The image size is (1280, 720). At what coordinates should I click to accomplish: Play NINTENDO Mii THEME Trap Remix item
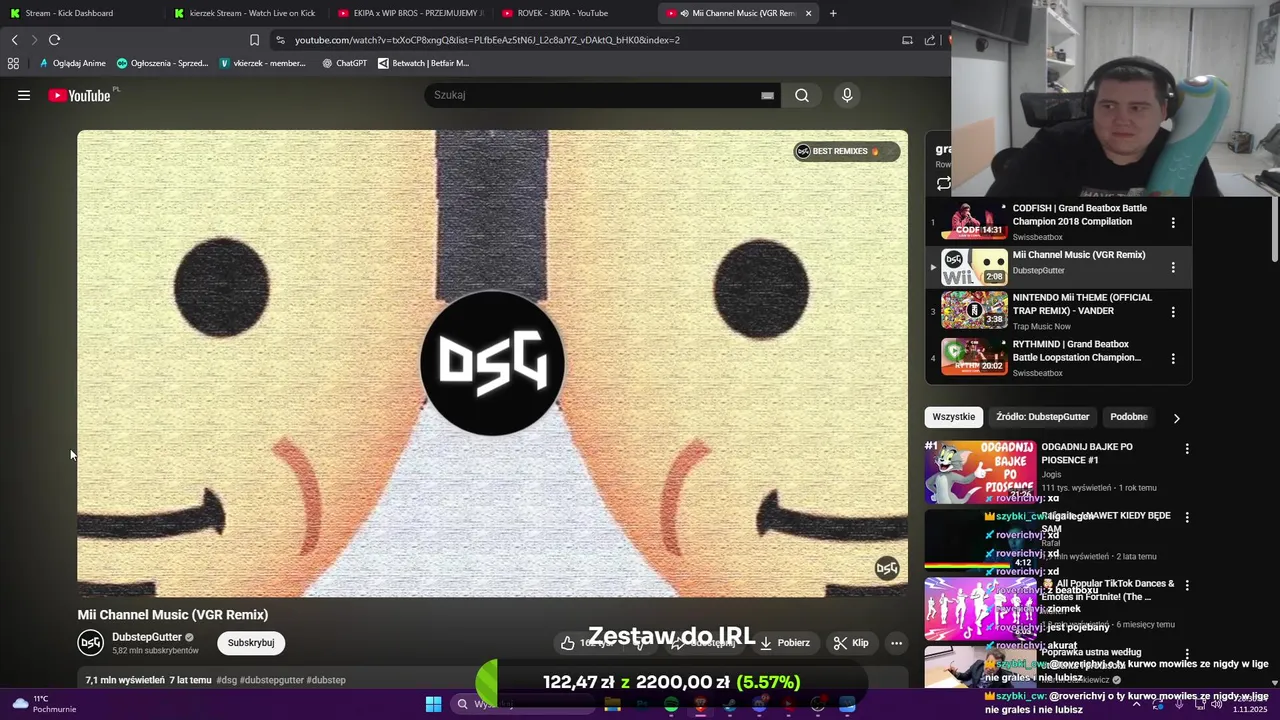pos(1058,311)
